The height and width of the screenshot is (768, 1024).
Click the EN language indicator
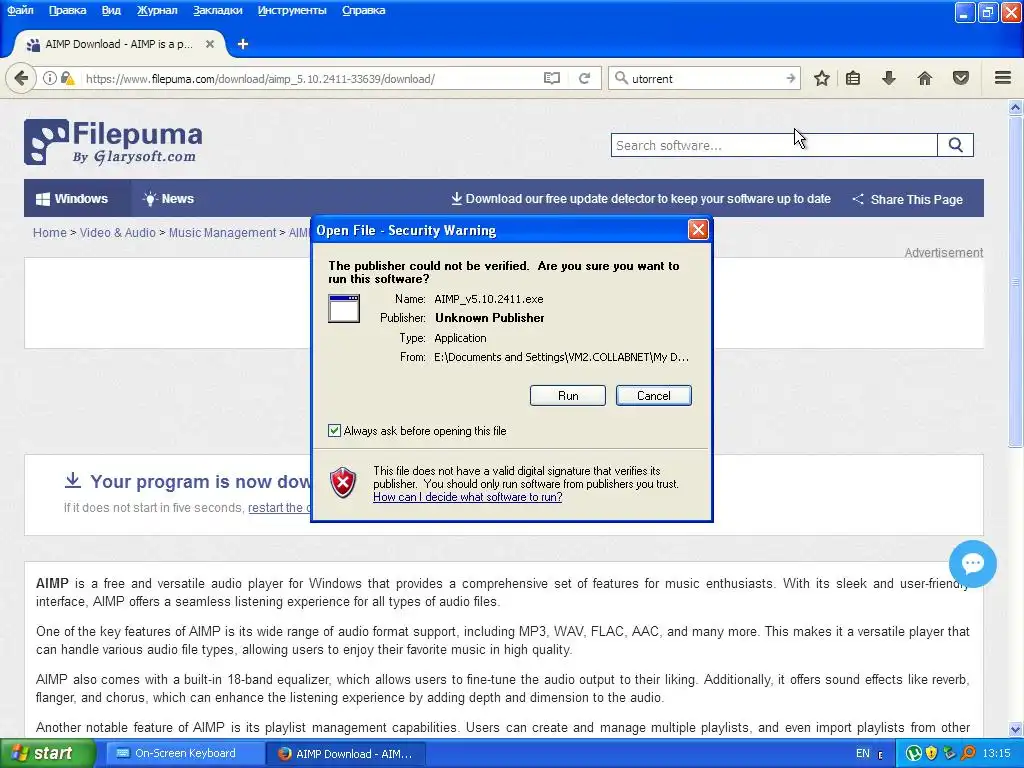(863, 754)
